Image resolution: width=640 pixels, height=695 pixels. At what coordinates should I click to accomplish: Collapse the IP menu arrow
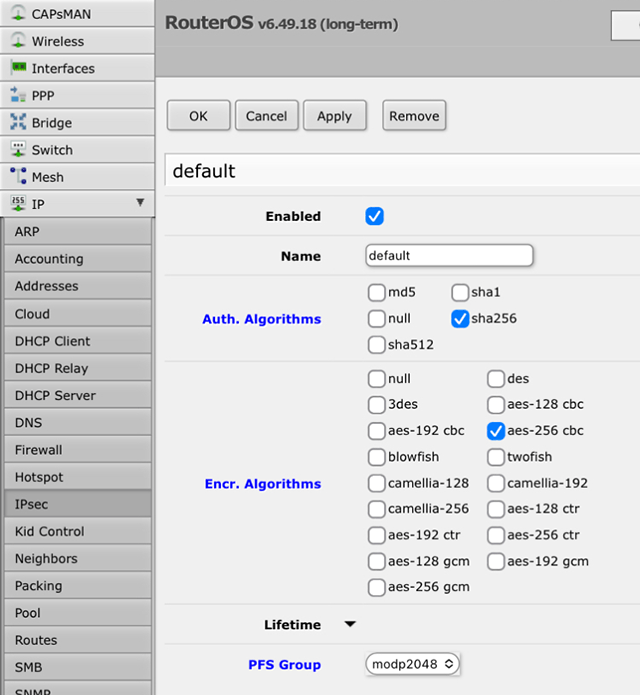140,203
